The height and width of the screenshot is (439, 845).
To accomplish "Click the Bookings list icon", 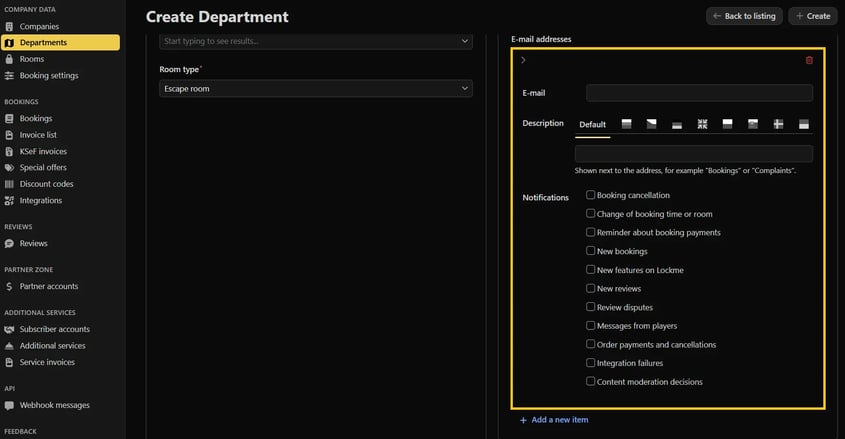I will tap(9, 119).
